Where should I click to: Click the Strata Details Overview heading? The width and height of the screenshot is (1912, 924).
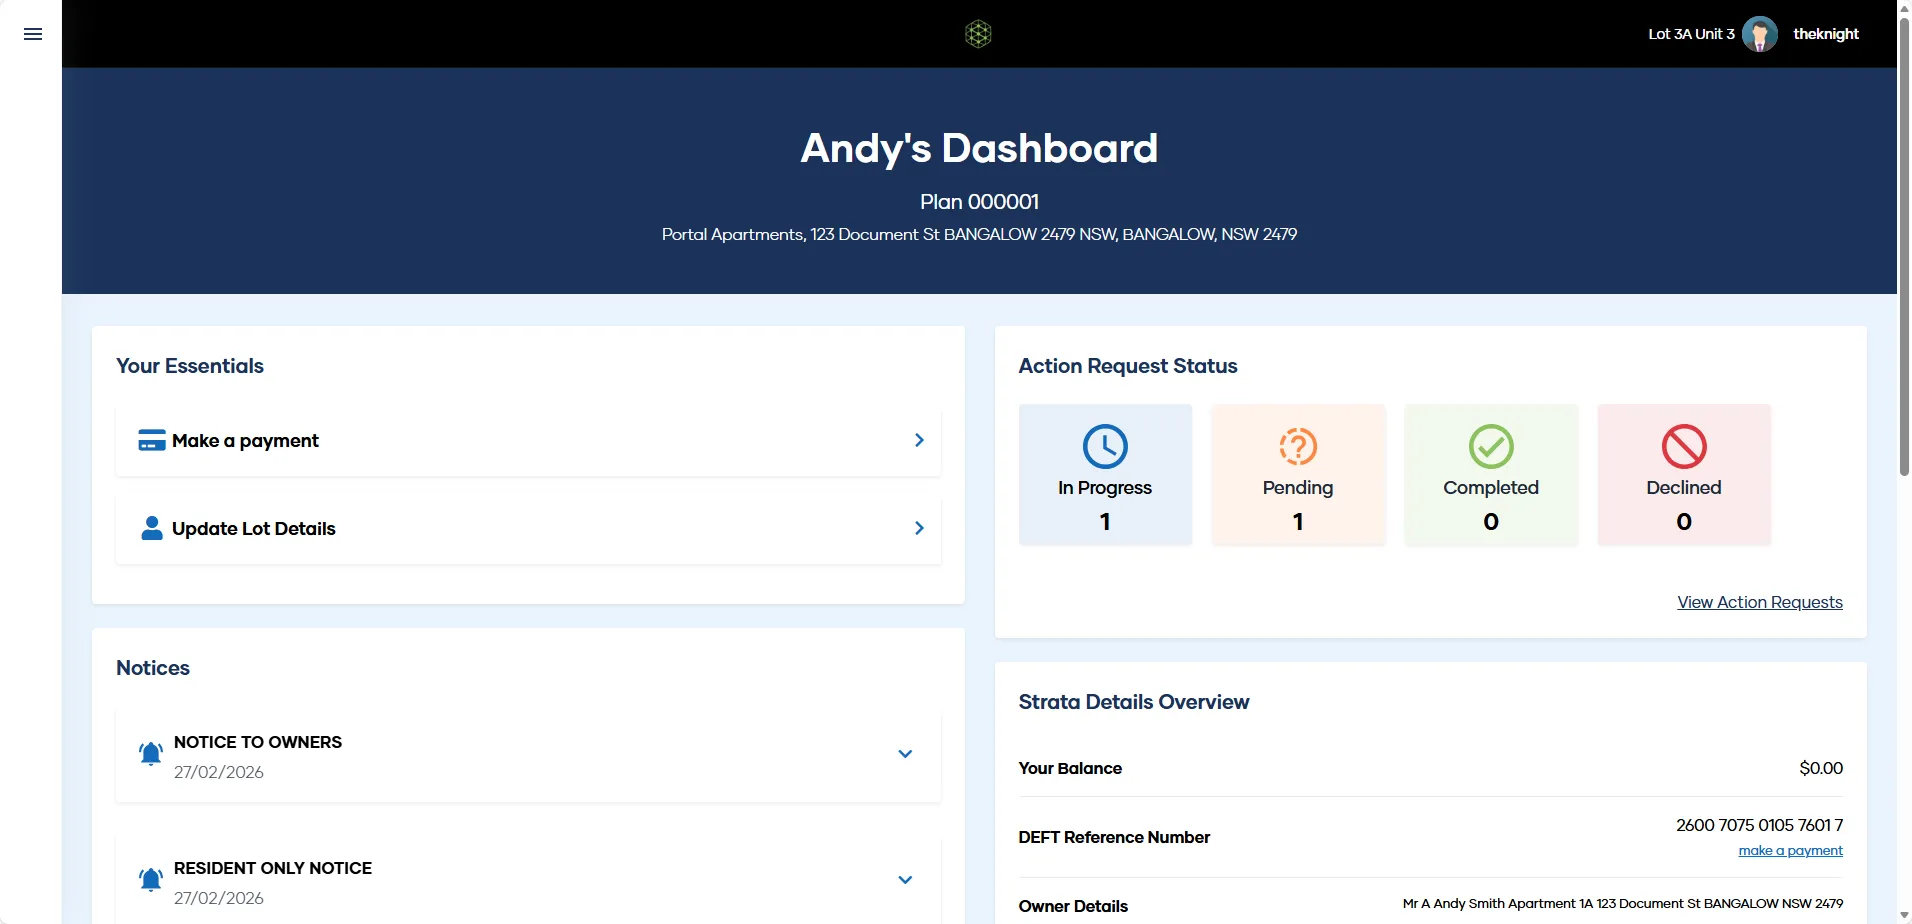pyautogui.click(x=1134, y=702)
